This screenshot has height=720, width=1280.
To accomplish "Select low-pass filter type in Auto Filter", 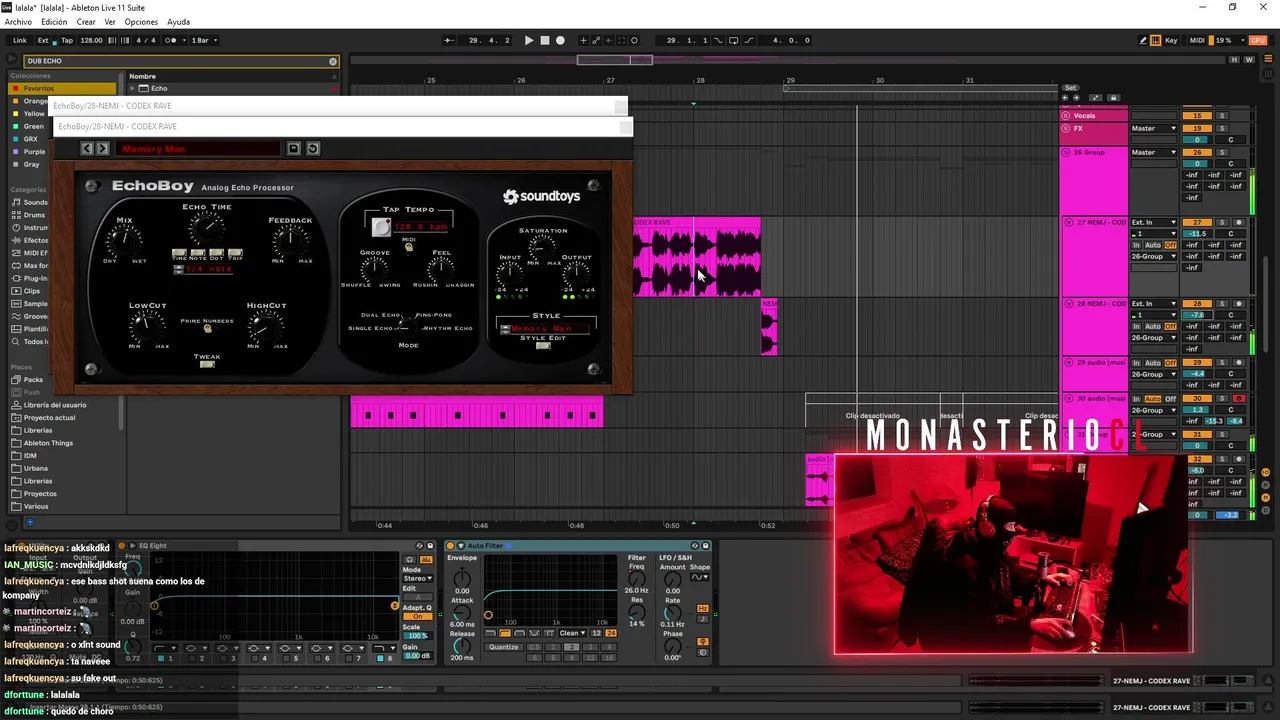I will pos(490,633).
